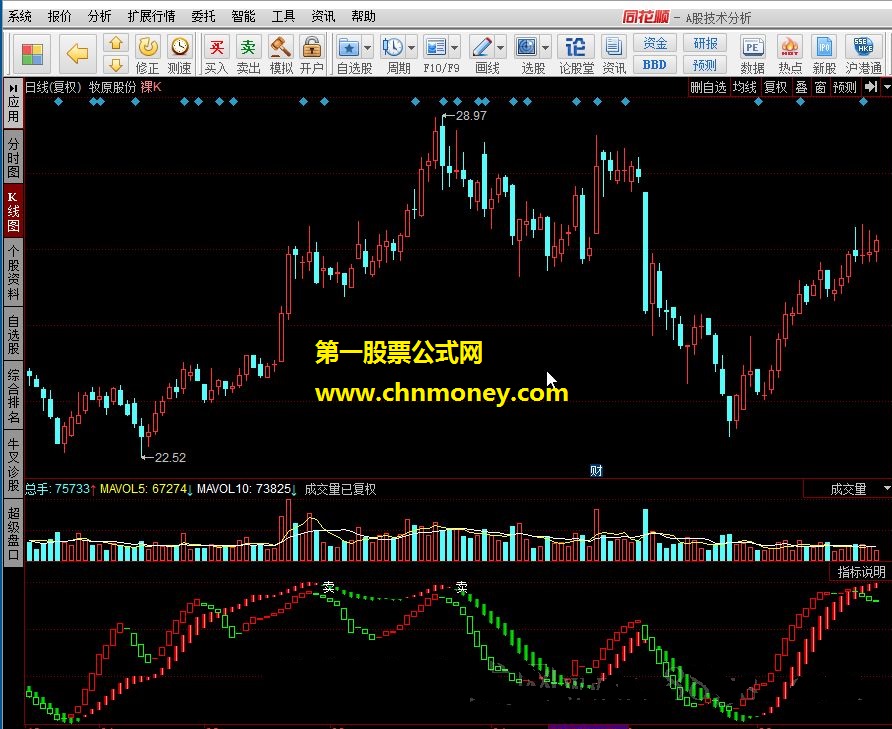
Task: Select the K线图 sidebar tab
Action: (x=14, y=212)
